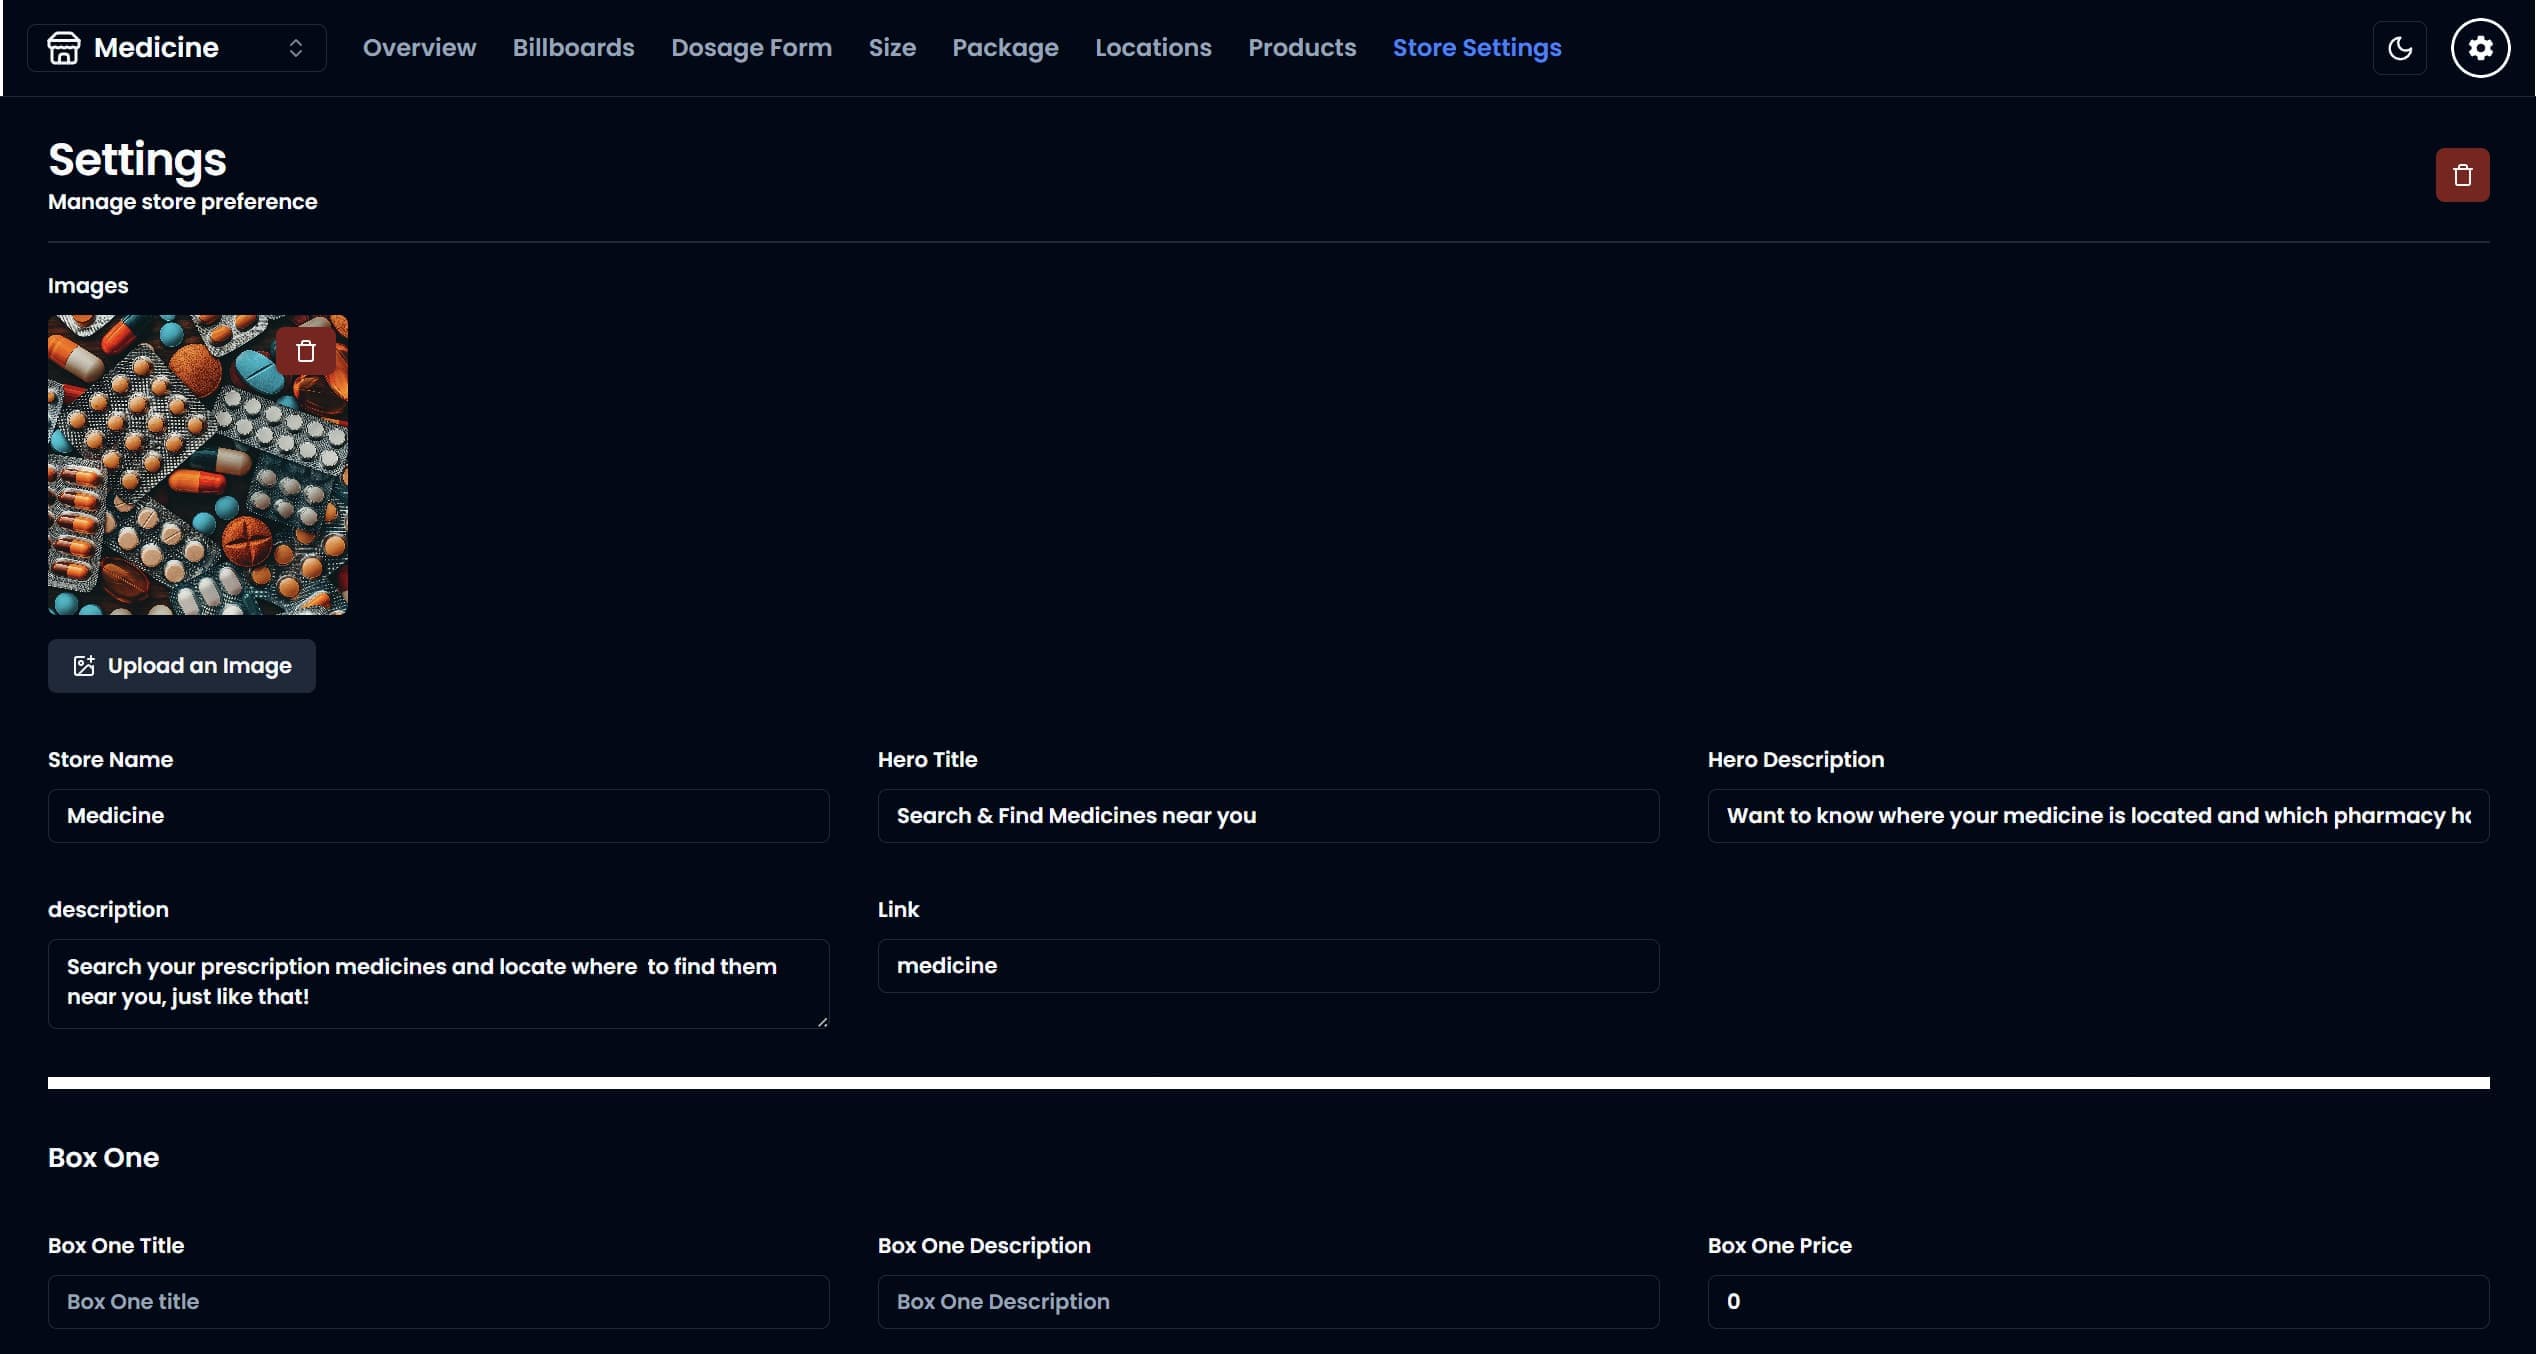Screen dimensions: 2536x1354
Task: Open the Billboards tab
Action: click(x=573, y=48)
